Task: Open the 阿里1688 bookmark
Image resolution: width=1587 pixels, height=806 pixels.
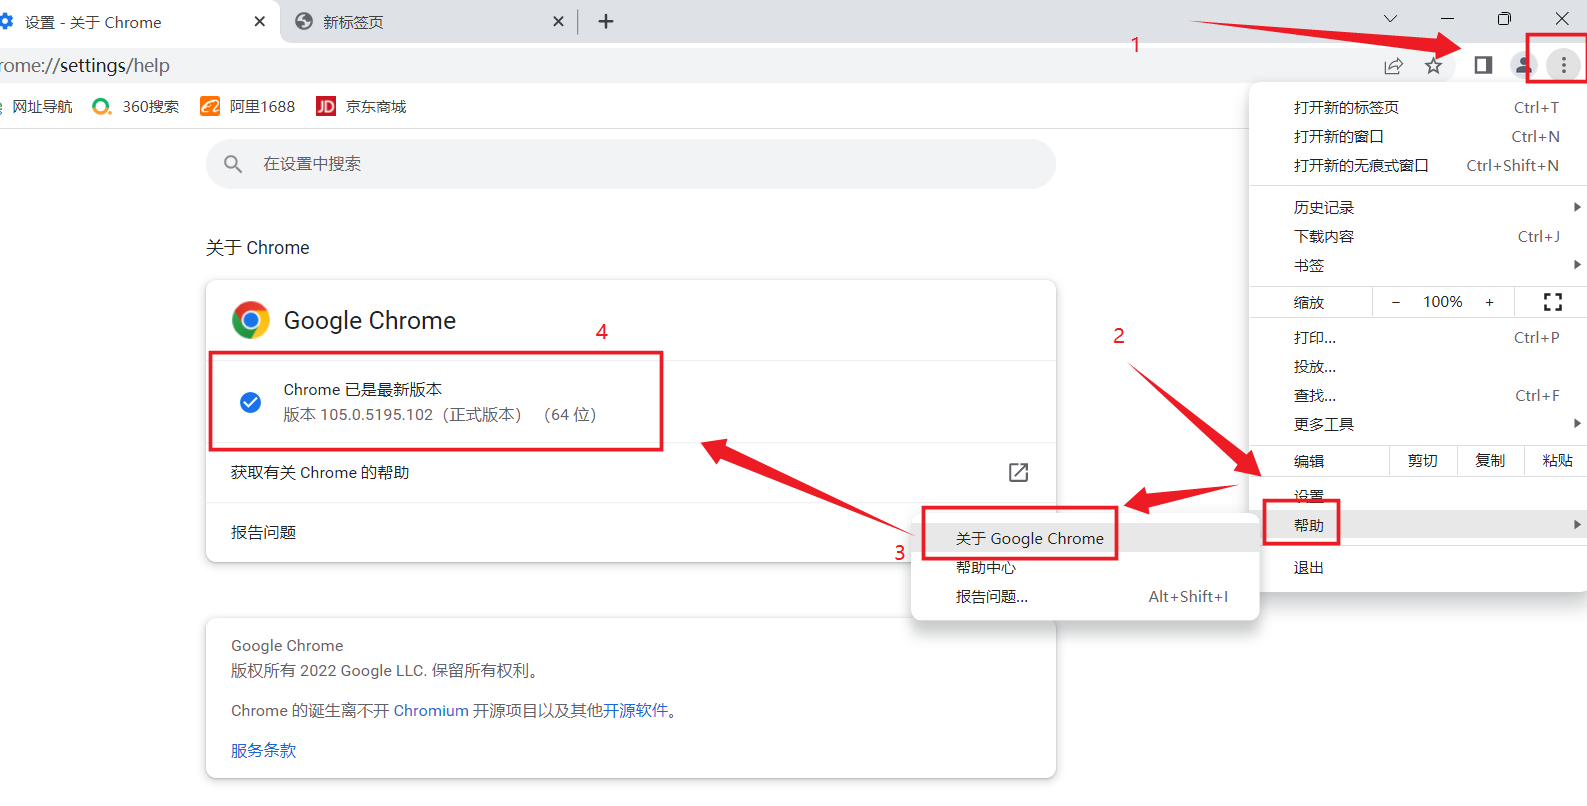Action: [248, 106]
